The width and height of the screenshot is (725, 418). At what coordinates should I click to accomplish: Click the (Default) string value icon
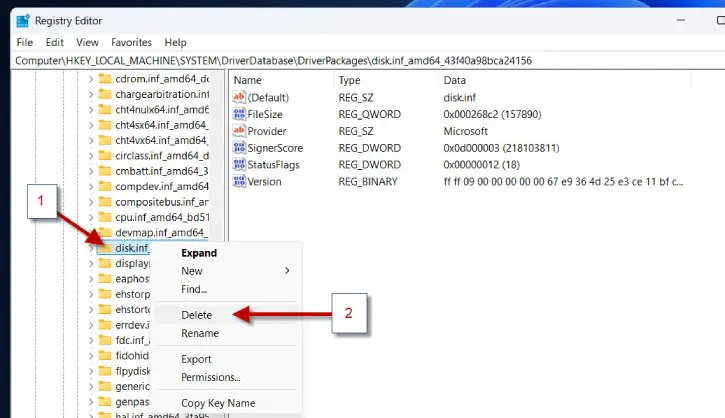(239, 97)
